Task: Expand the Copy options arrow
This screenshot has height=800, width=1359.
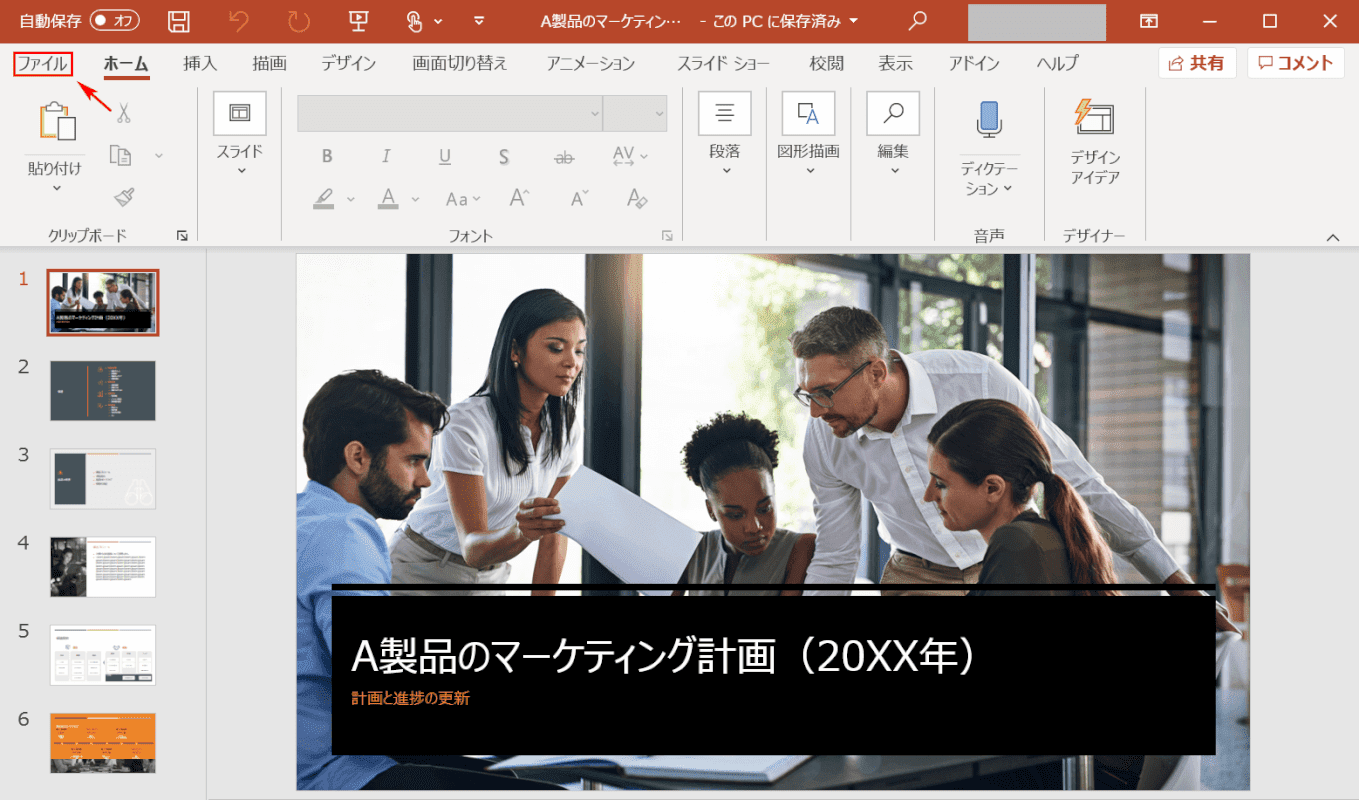Action: pos(158,156)
